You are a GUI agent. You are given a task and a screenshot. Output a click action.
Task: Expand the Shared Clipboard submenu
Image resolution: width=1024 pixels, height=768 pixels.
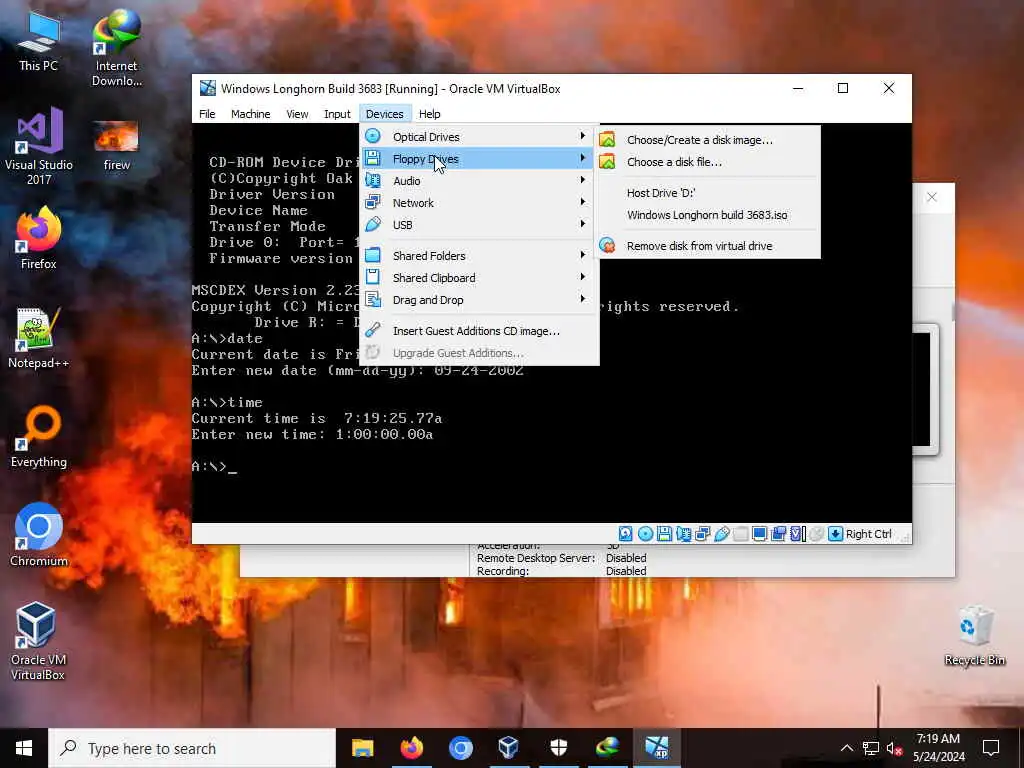(x=476, y=278)
